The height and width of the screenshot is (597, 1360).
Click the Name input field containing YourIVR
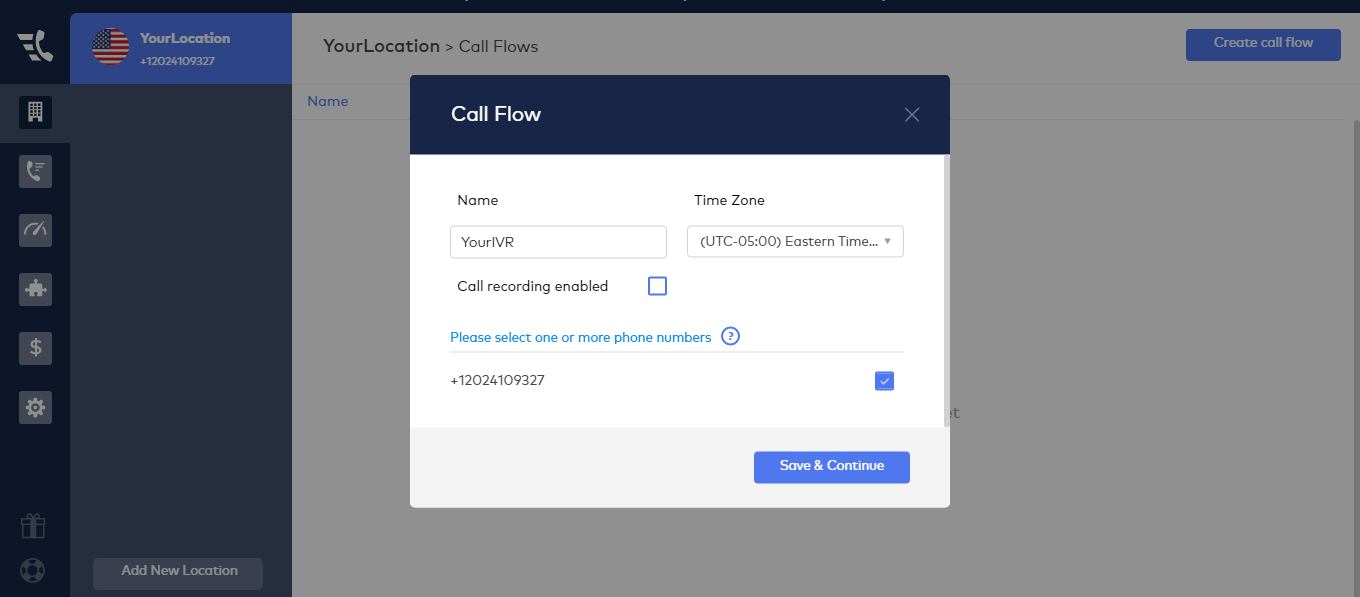[x=558, y=242]
